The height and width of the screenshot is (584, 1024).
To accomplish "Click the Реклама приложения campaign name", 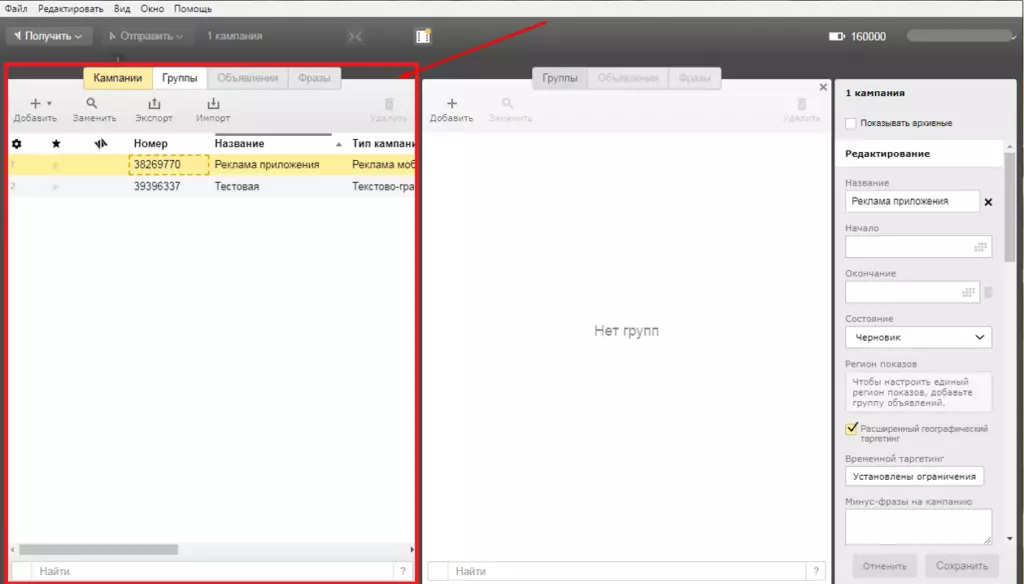I will coord(267,165).
